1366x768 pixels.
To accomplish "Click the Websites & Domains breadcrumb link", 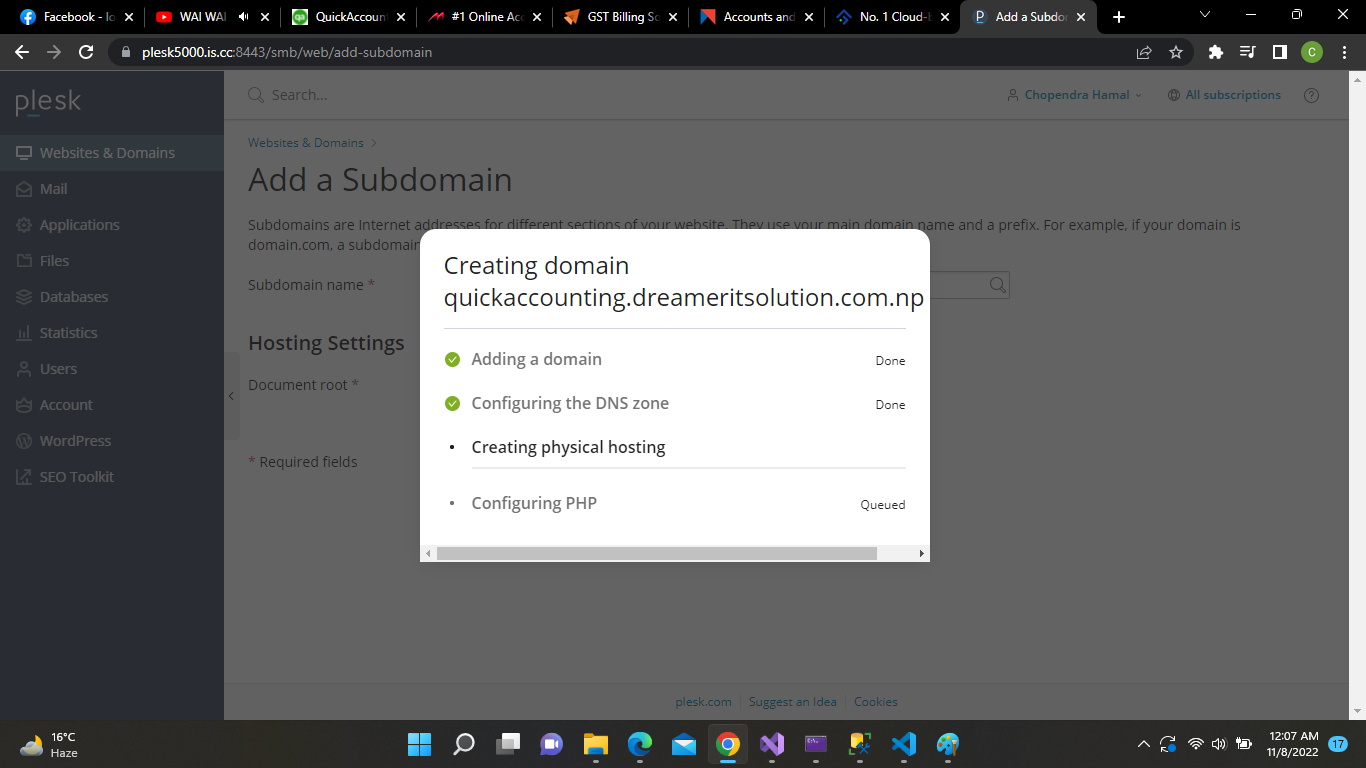I will click(305, 143).
